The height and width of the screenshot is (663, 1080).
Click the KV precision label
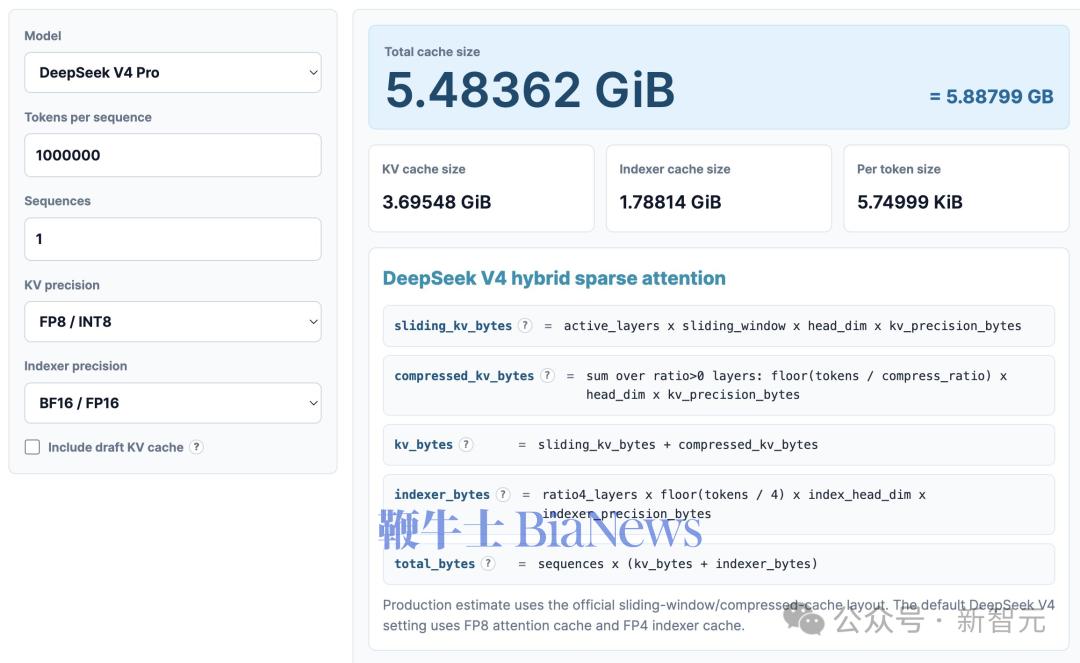pos(62,285)
